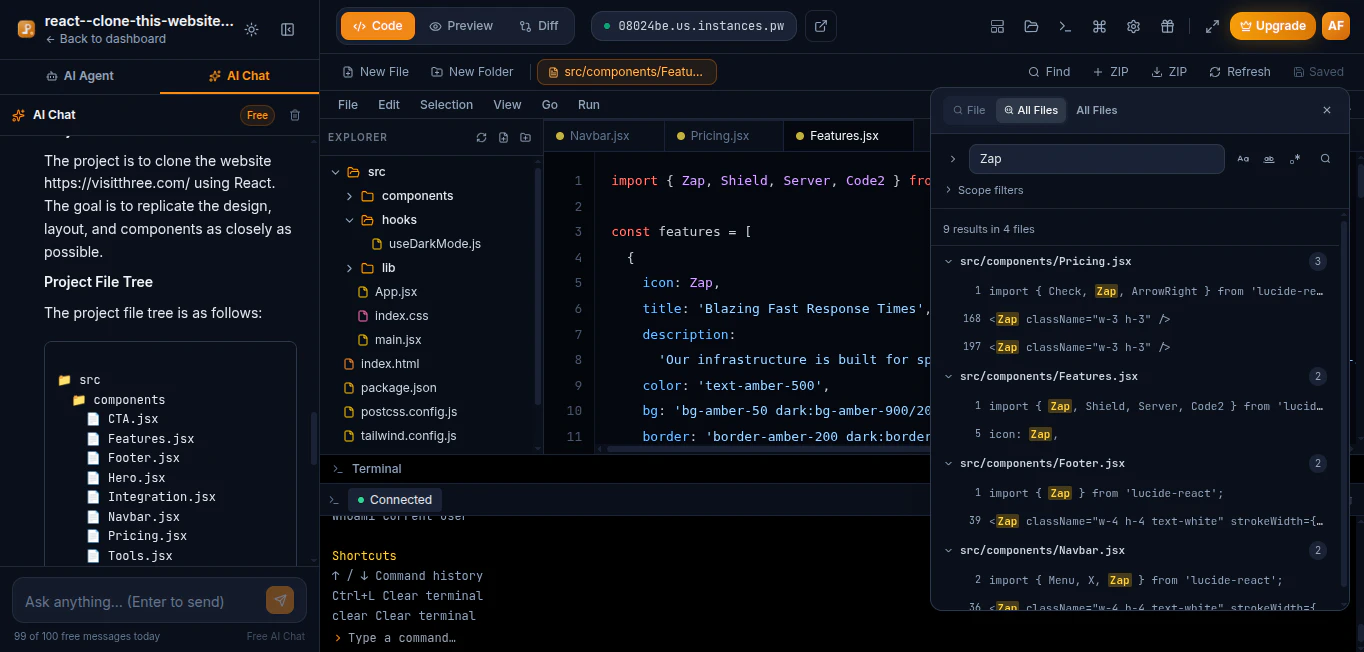Click the Zap search input field
Viewport: 1364px width, 652px height.
[1095, 159]
